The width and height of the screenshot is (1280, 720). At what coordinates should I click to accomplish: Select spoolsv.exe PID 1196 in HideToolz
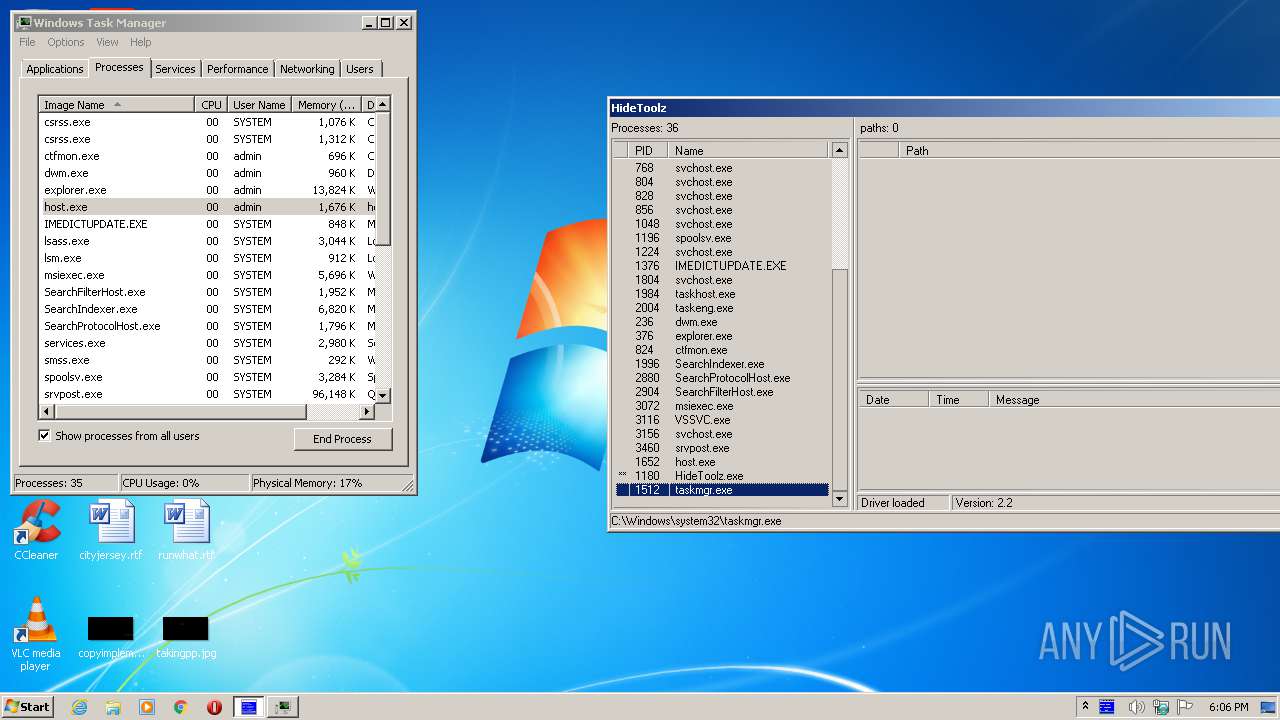722,238
